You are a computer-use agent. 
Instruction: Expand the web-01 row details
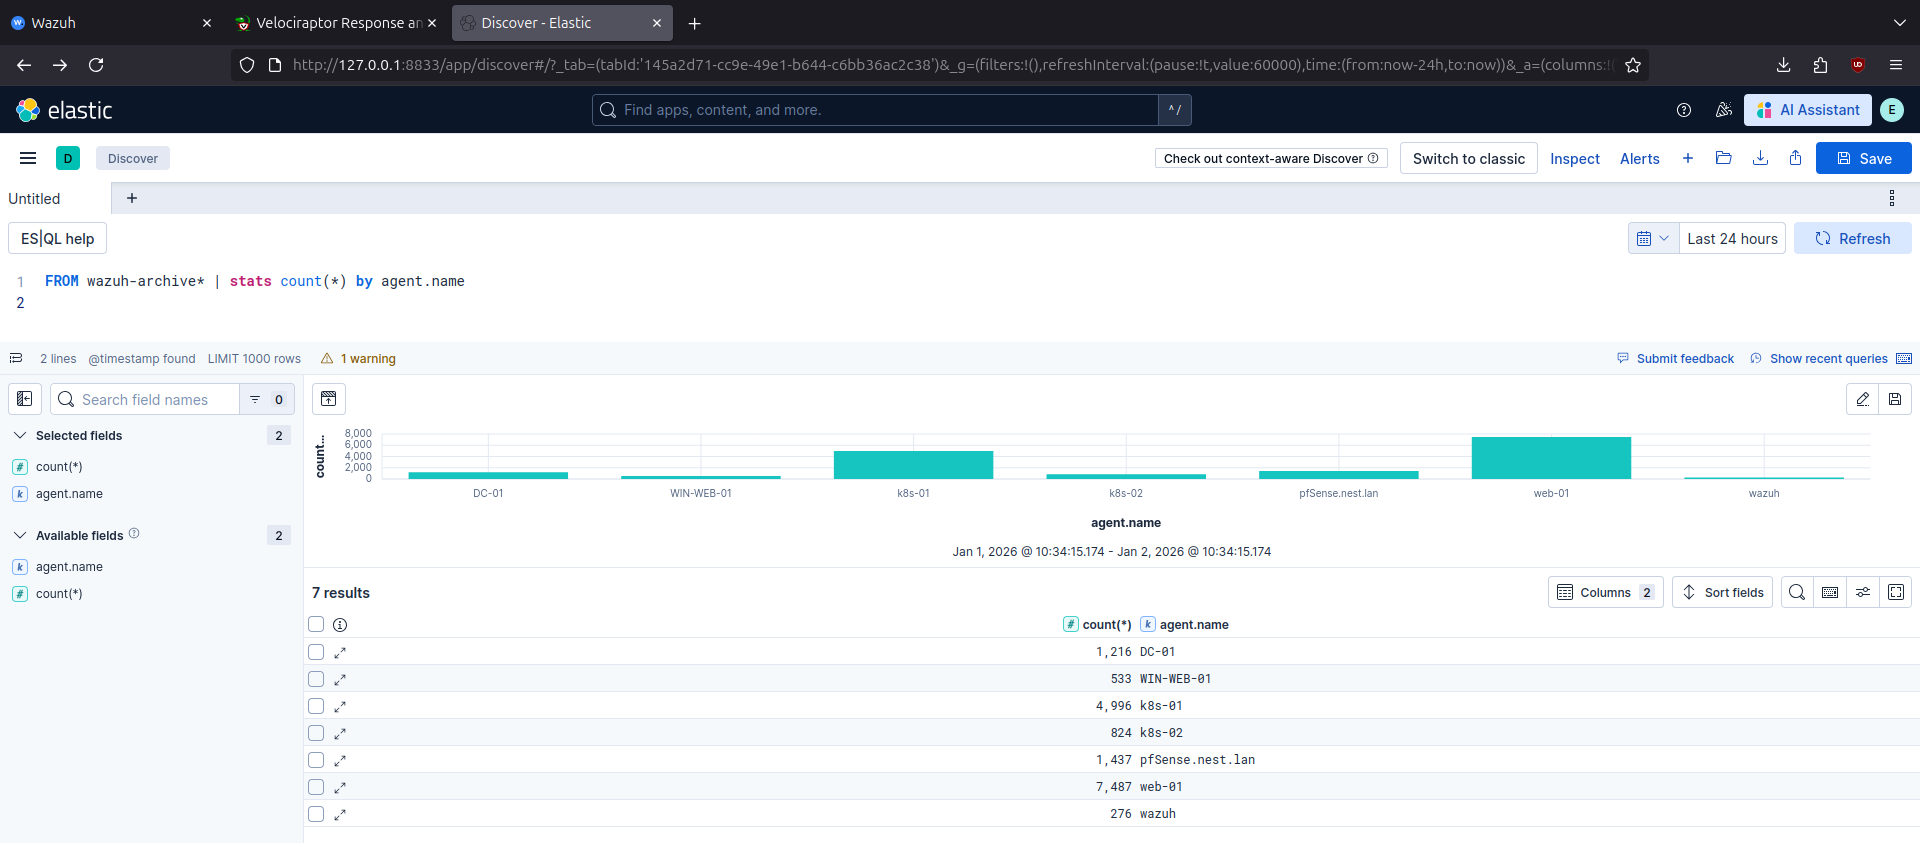point(340,787)
